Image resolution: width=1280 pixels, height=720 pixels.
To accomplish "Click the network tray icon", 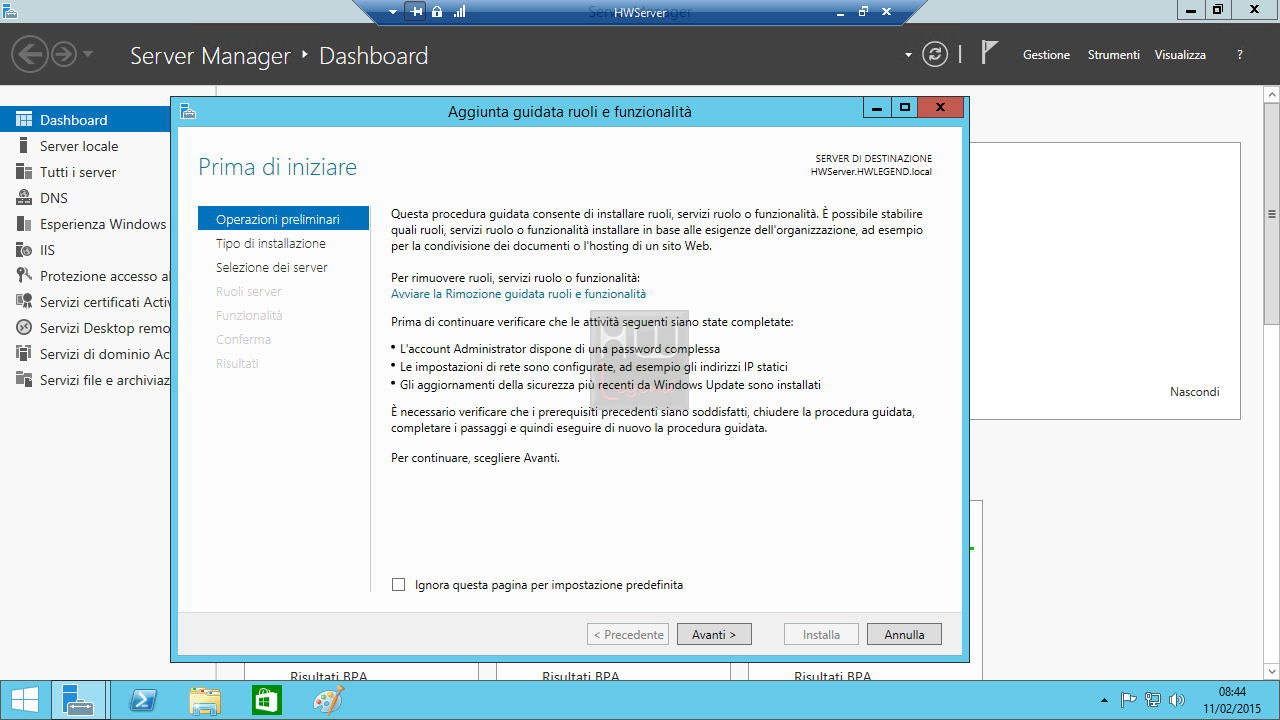I will click(x=1152, y=700).
